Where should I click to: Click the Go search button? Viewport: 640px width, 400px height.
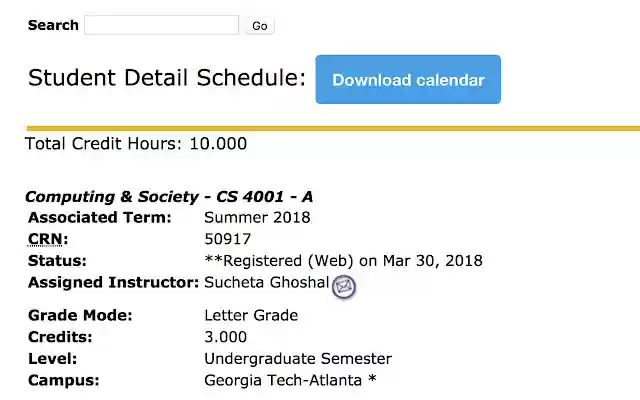[260, 26]
